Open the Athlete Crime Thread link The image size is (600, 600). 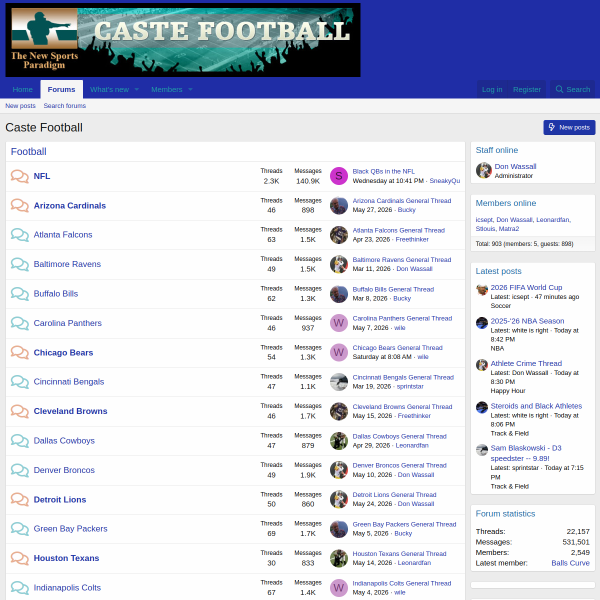point(526,364)
